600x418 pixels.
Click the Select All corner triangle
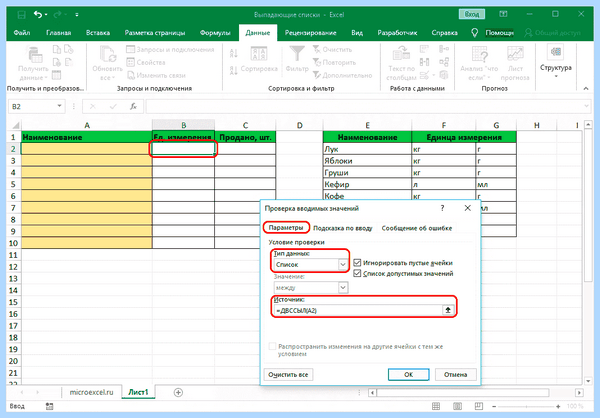click(15, 125)
